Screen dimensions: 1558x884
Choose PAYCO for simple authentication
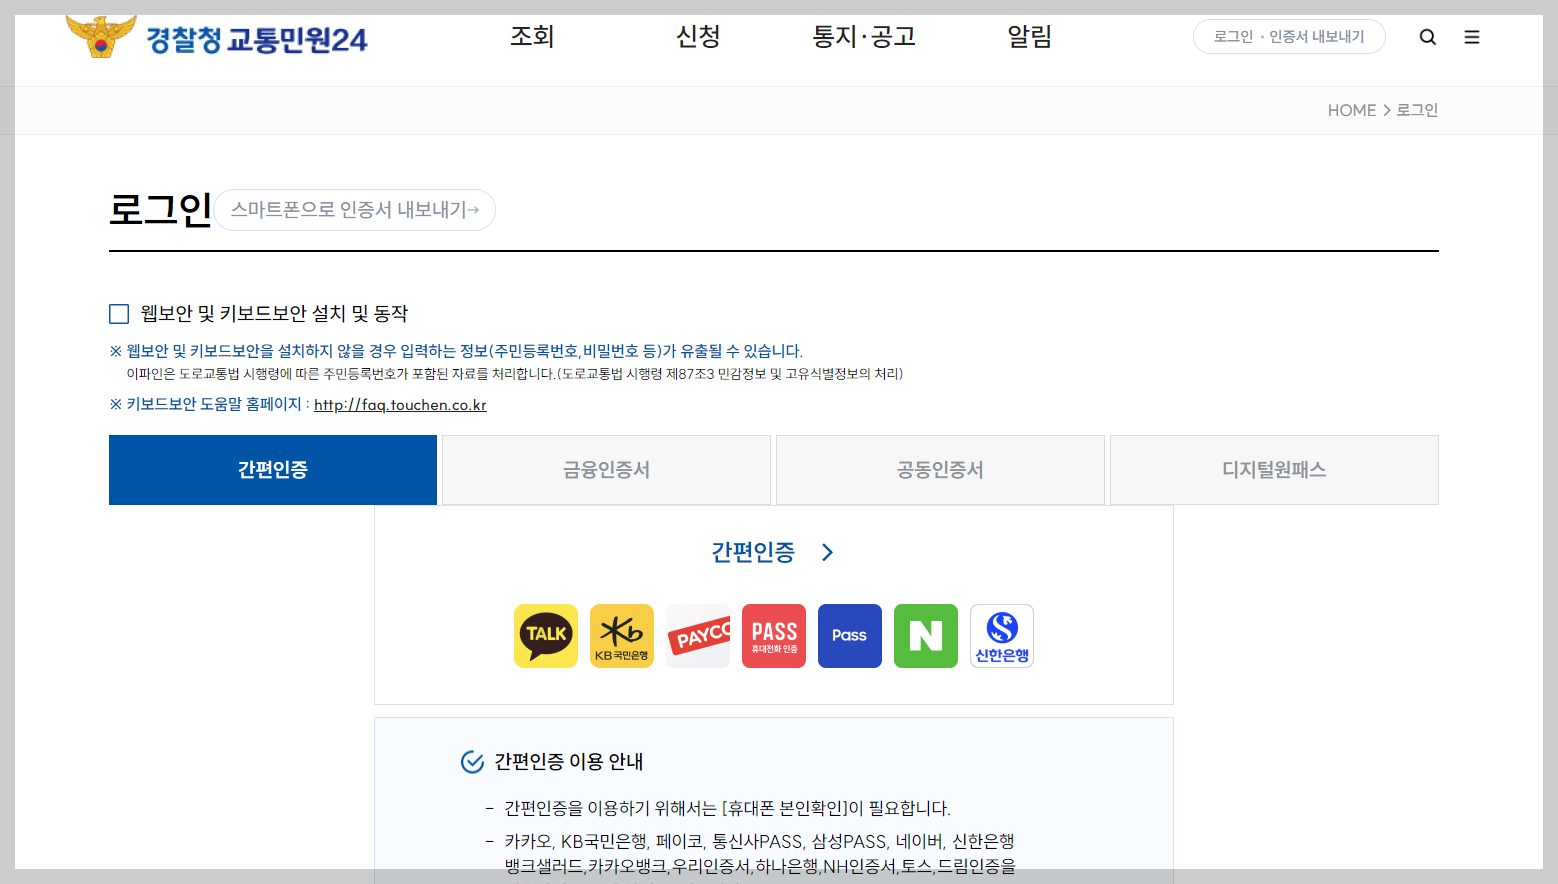click(697, 635)
